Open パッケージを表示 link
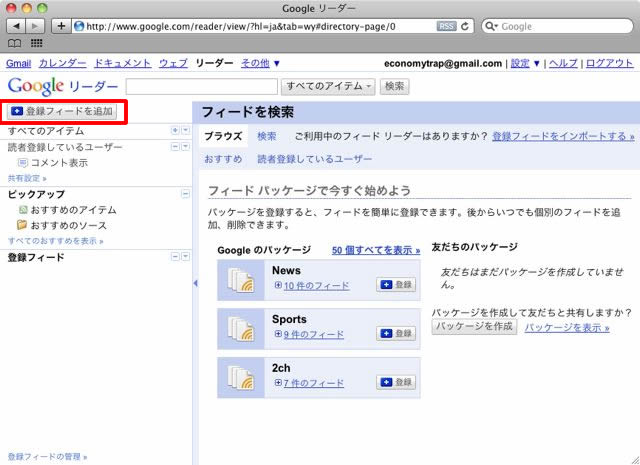The width and height of the screenshot is (640, 465). click(567, 328)
